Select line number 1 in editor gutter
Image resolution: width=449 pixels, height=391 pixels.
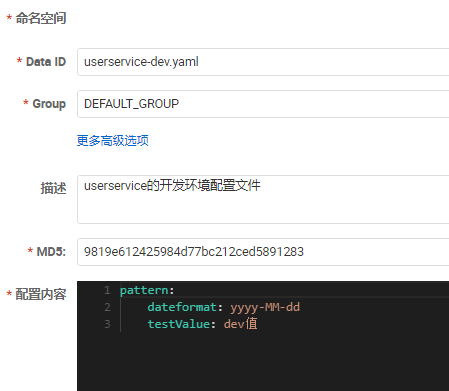click(x=107, y=290)
